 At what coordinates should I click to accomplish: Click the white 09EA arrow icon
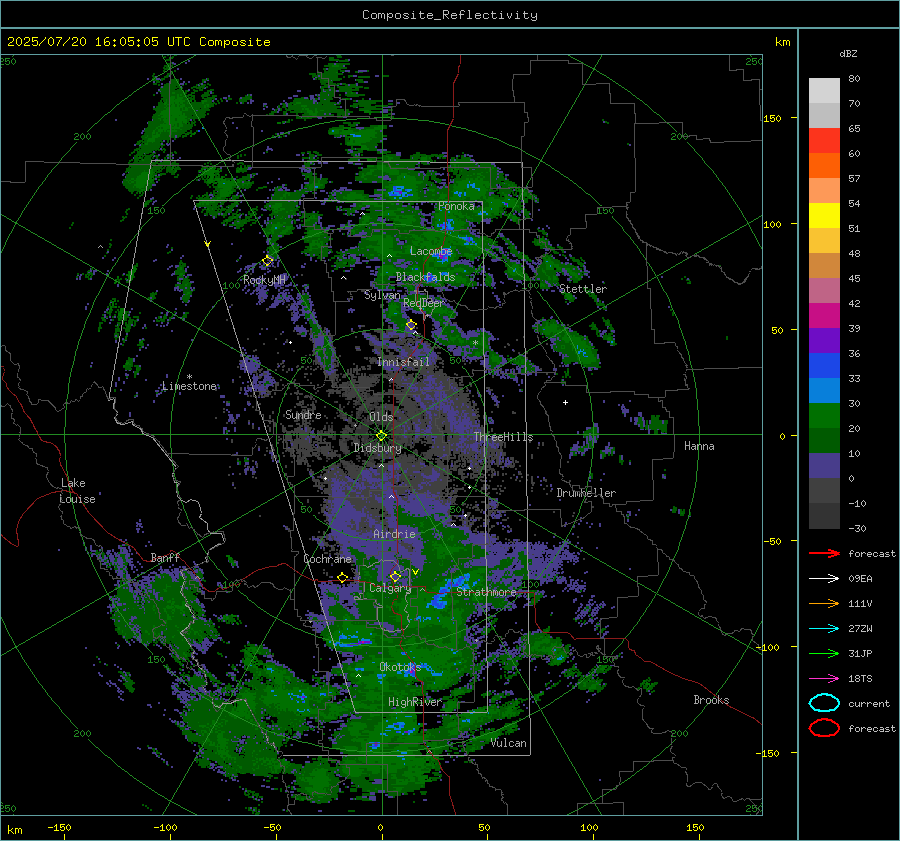(824, 579)
